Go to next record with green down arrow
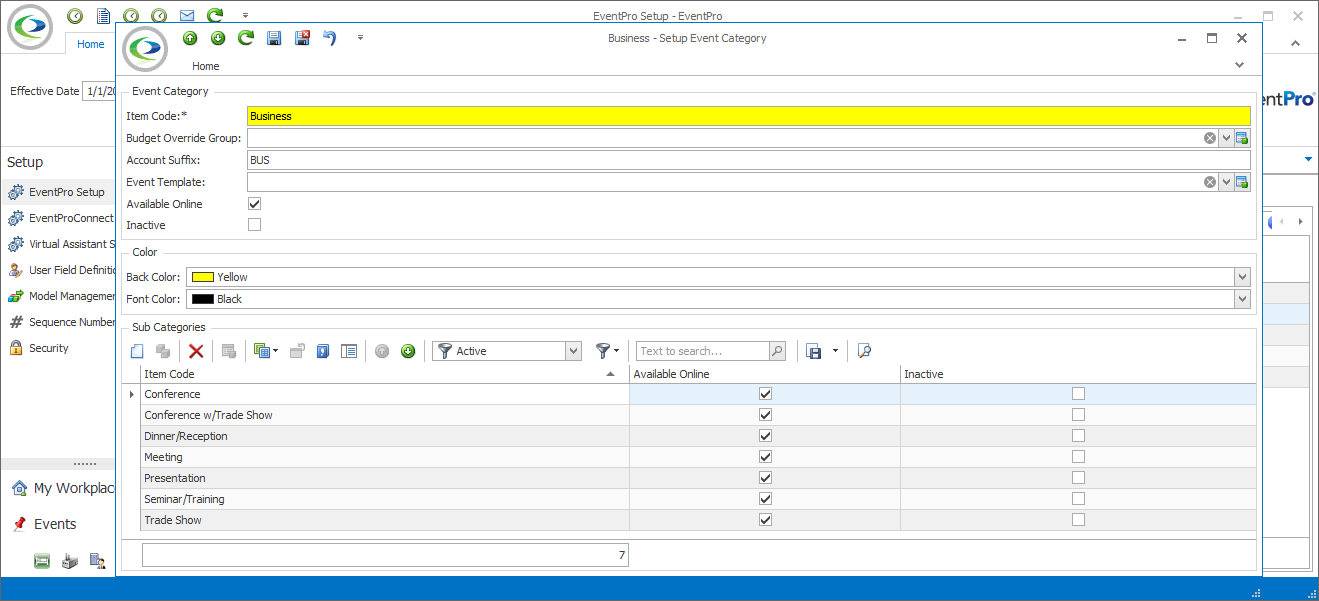 pos(218,38)
